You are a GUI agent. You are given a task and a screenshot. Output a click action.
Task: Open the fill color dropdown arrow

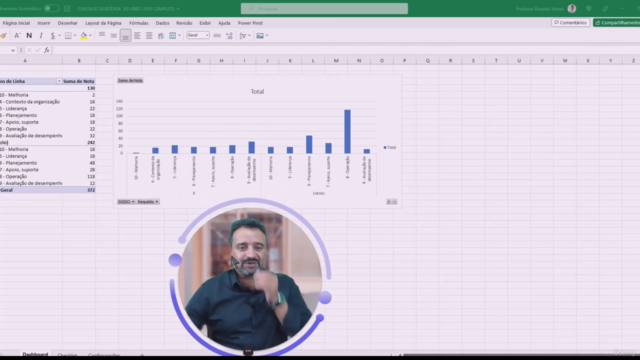click(x=90, y=36)
